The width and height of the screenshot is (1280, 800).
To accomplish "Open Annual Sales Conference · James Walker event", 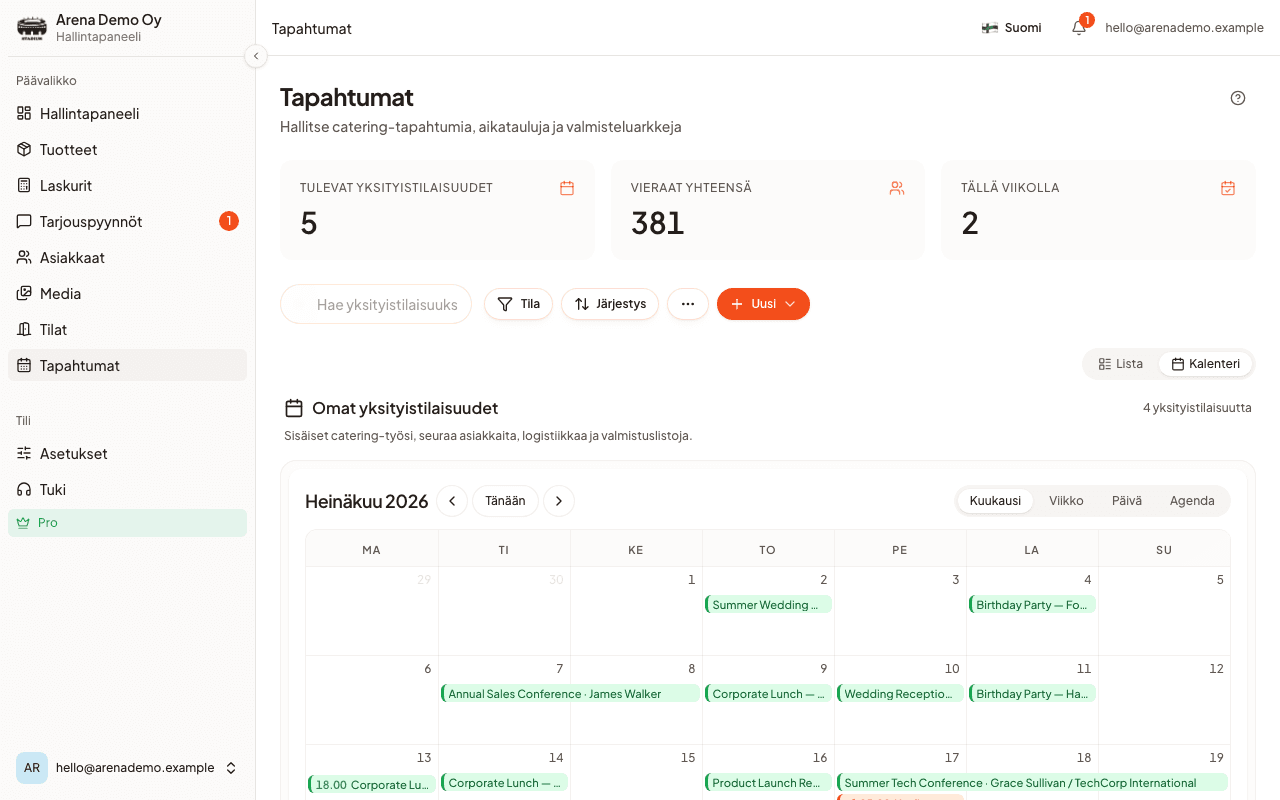I will (570, 693).
